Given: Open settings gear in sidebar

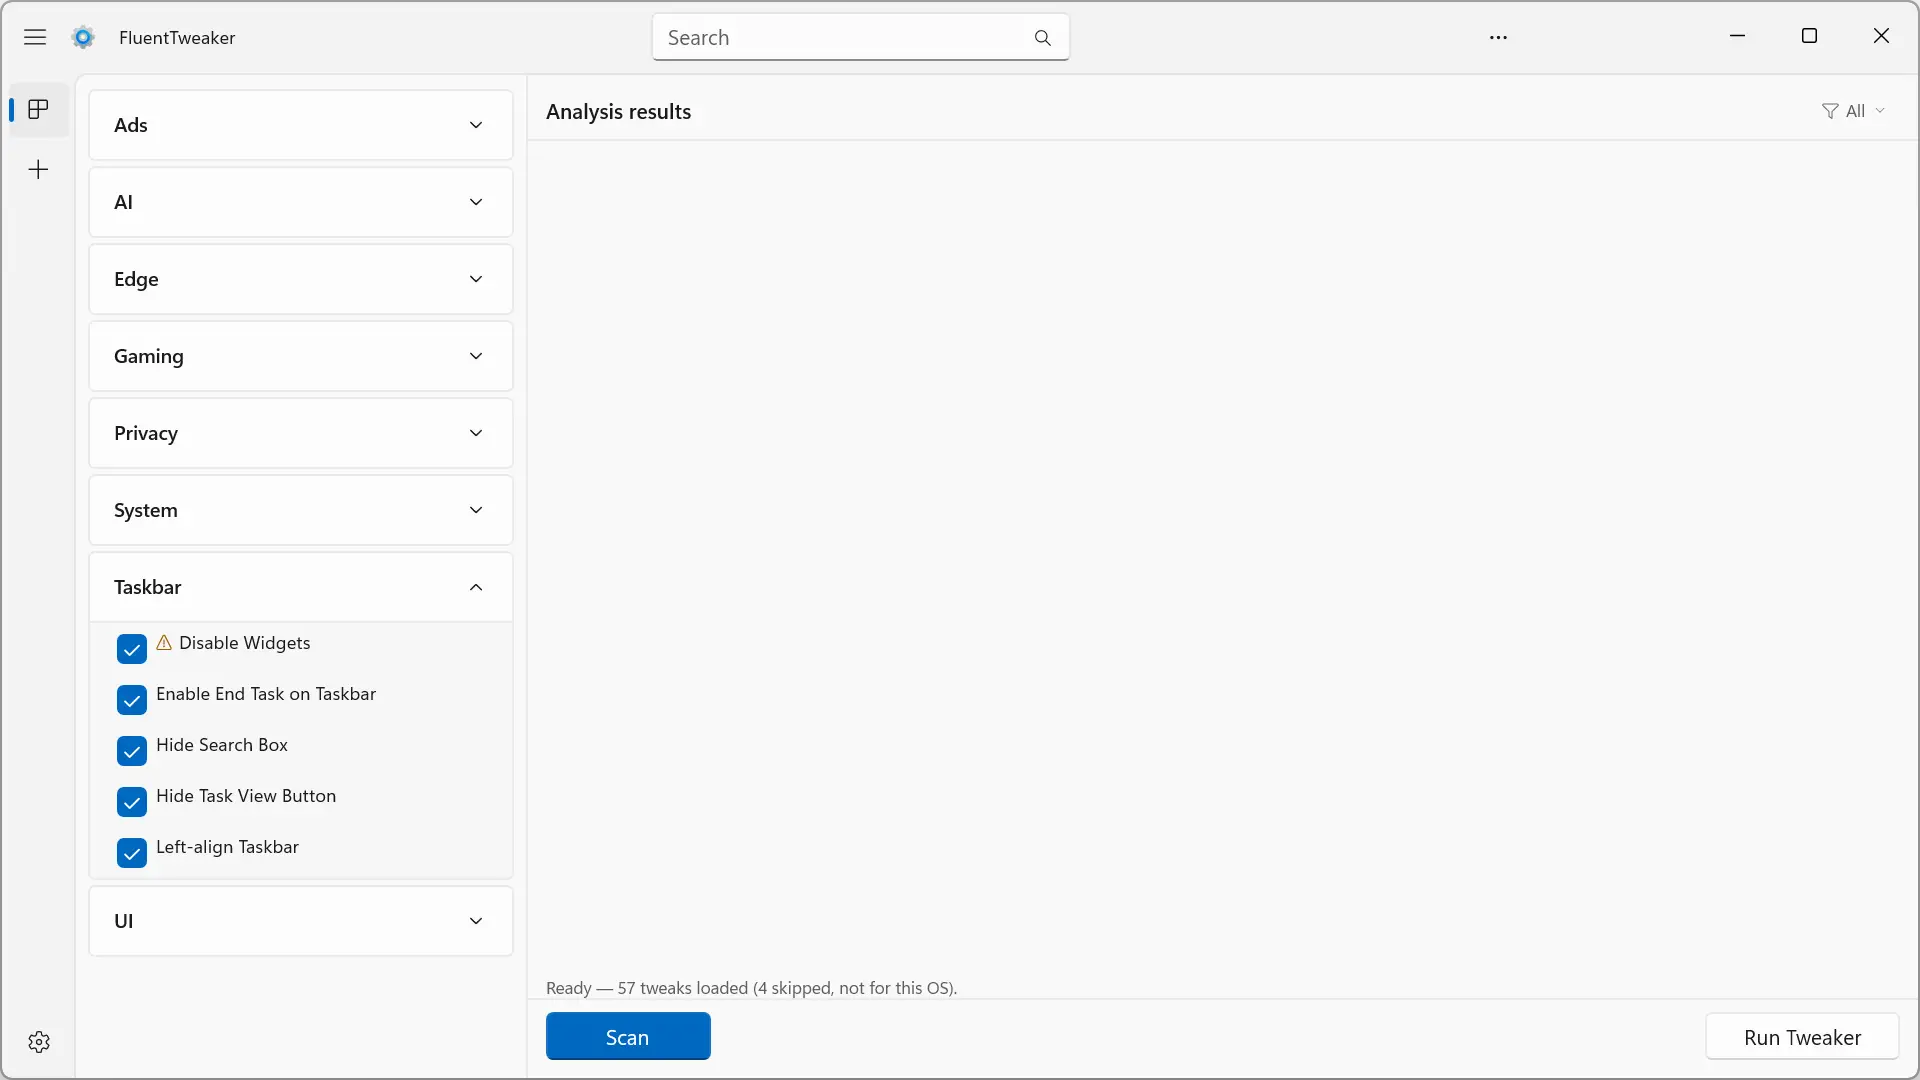Looking at the screenshot, I should [x=39, y=1042].
